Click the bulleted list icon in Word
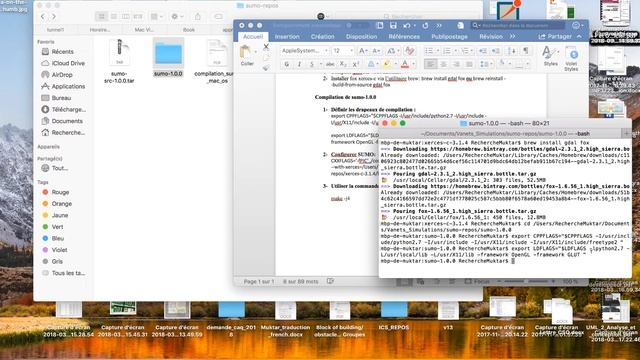This screenshot has height=360, width=640. coord(430,51)
